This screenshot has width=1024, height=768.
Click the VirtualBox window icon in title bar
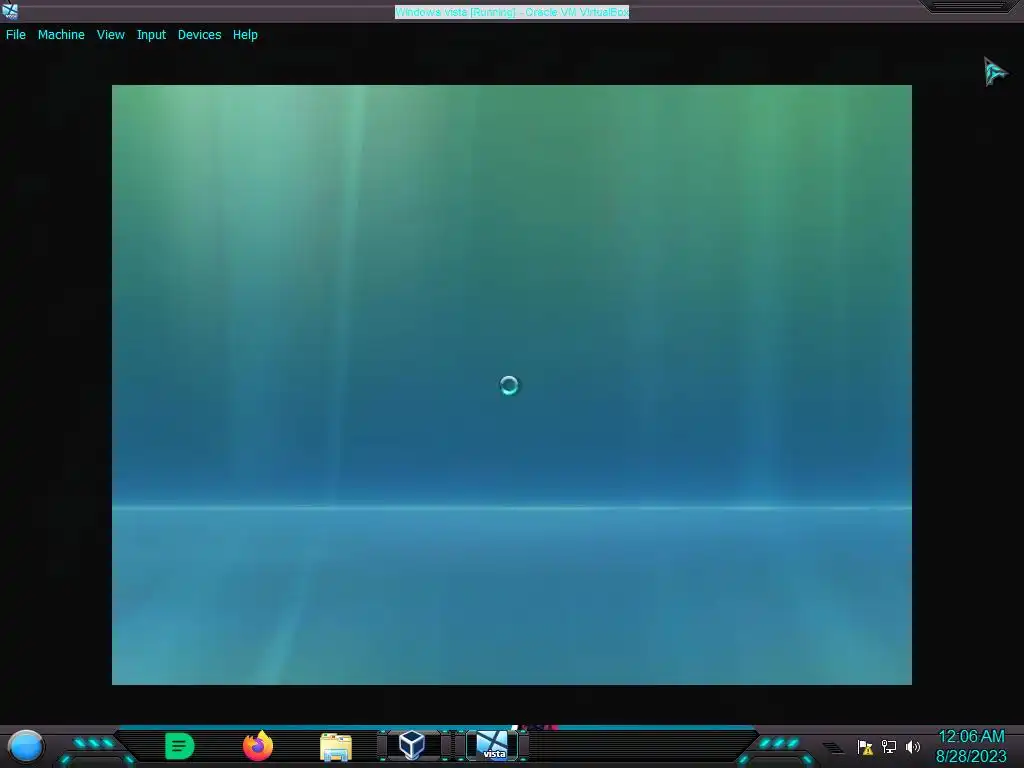10,11
